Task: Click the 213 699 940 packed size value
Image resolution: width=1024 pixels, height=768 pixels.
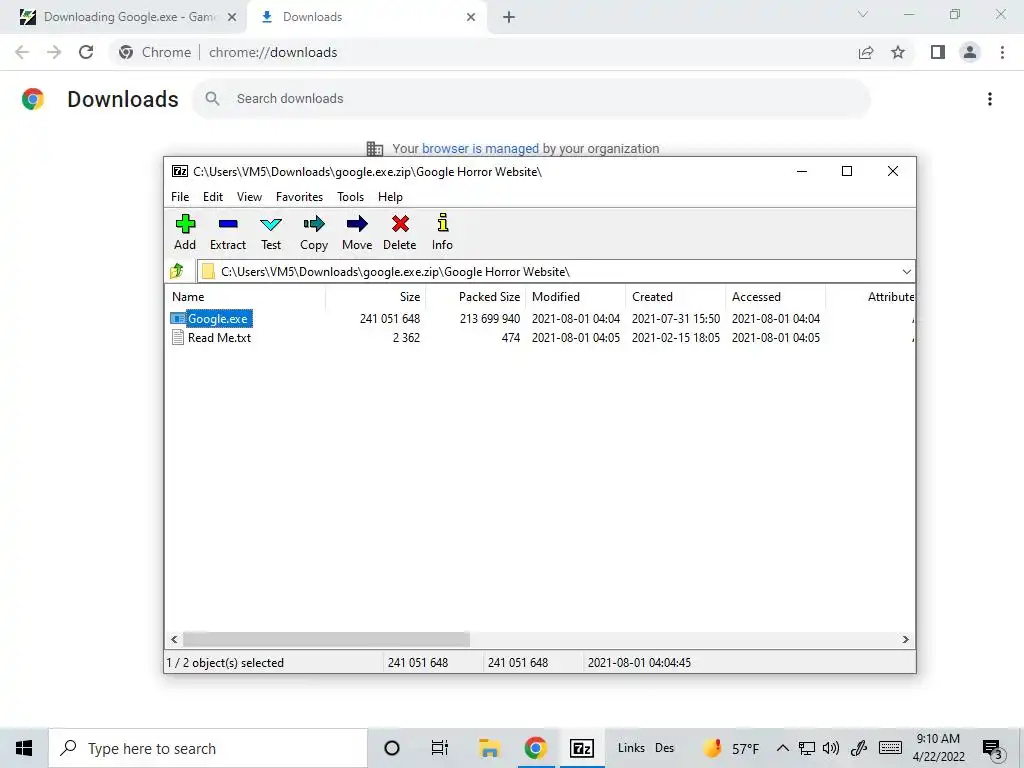Action: (490, 319)
